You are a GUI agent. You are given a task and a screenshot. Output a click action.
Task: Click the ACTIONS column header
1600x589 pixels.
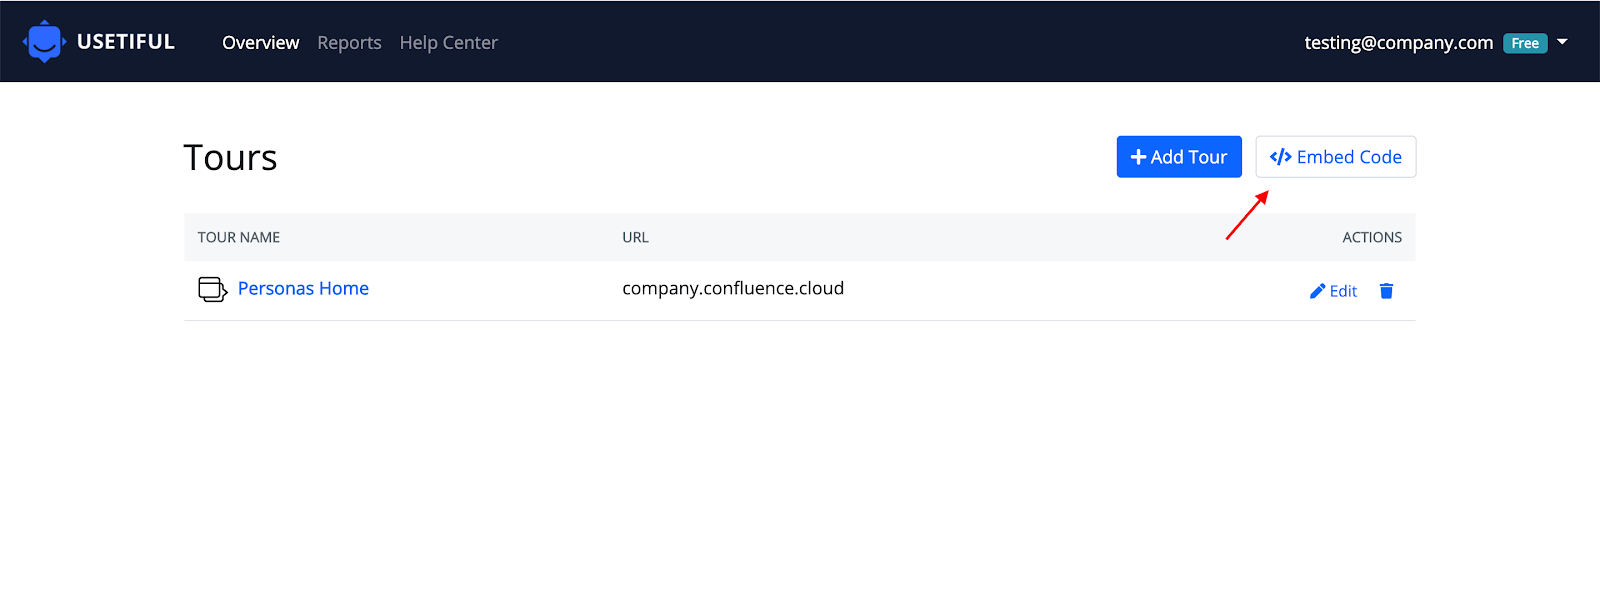coord(1372,237)
